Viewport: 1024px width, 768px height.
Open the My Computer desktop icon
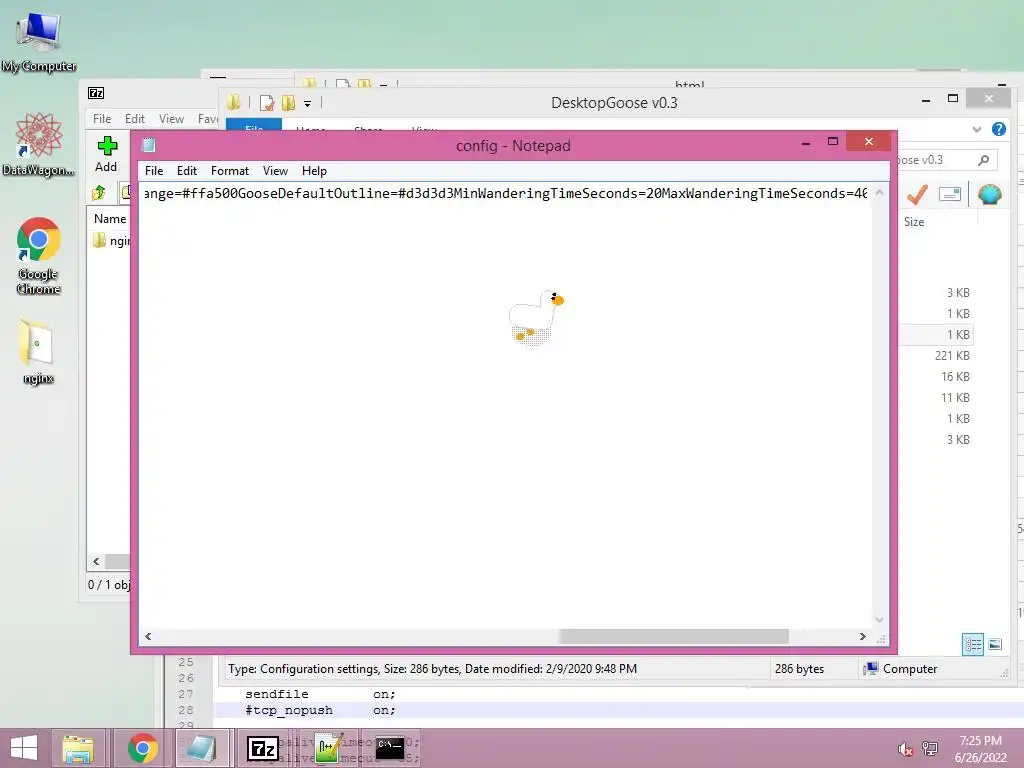pos(39,42)
